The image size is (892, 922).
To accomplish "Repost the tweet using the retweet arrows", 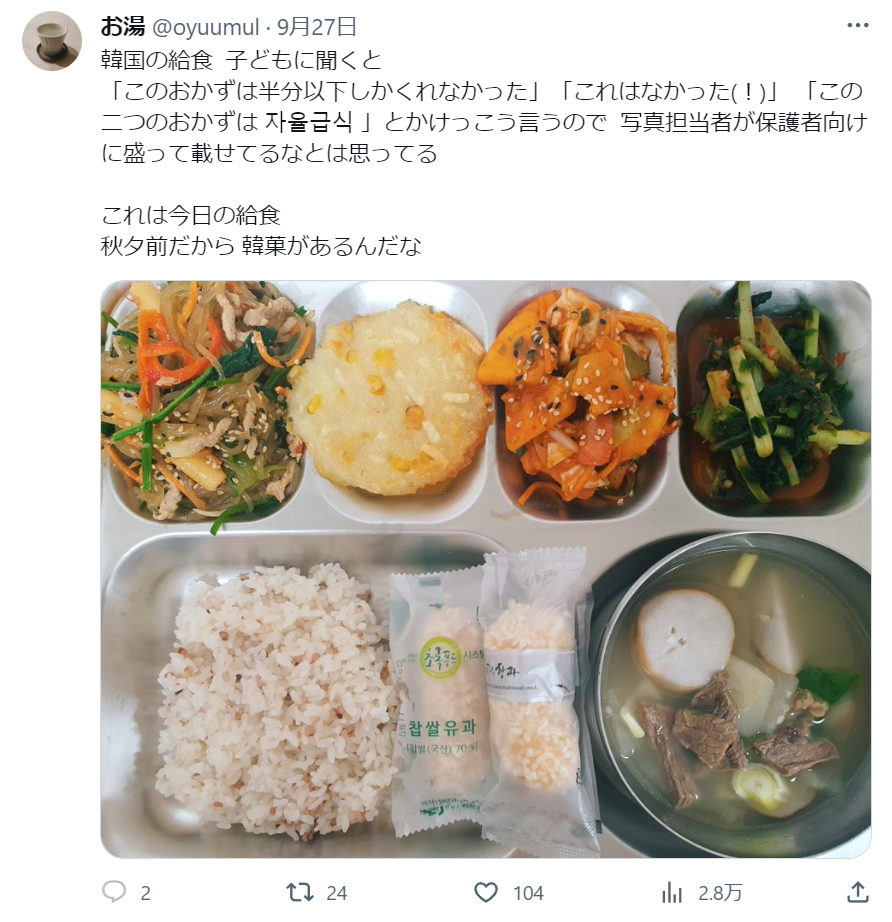I will [300, 892].
